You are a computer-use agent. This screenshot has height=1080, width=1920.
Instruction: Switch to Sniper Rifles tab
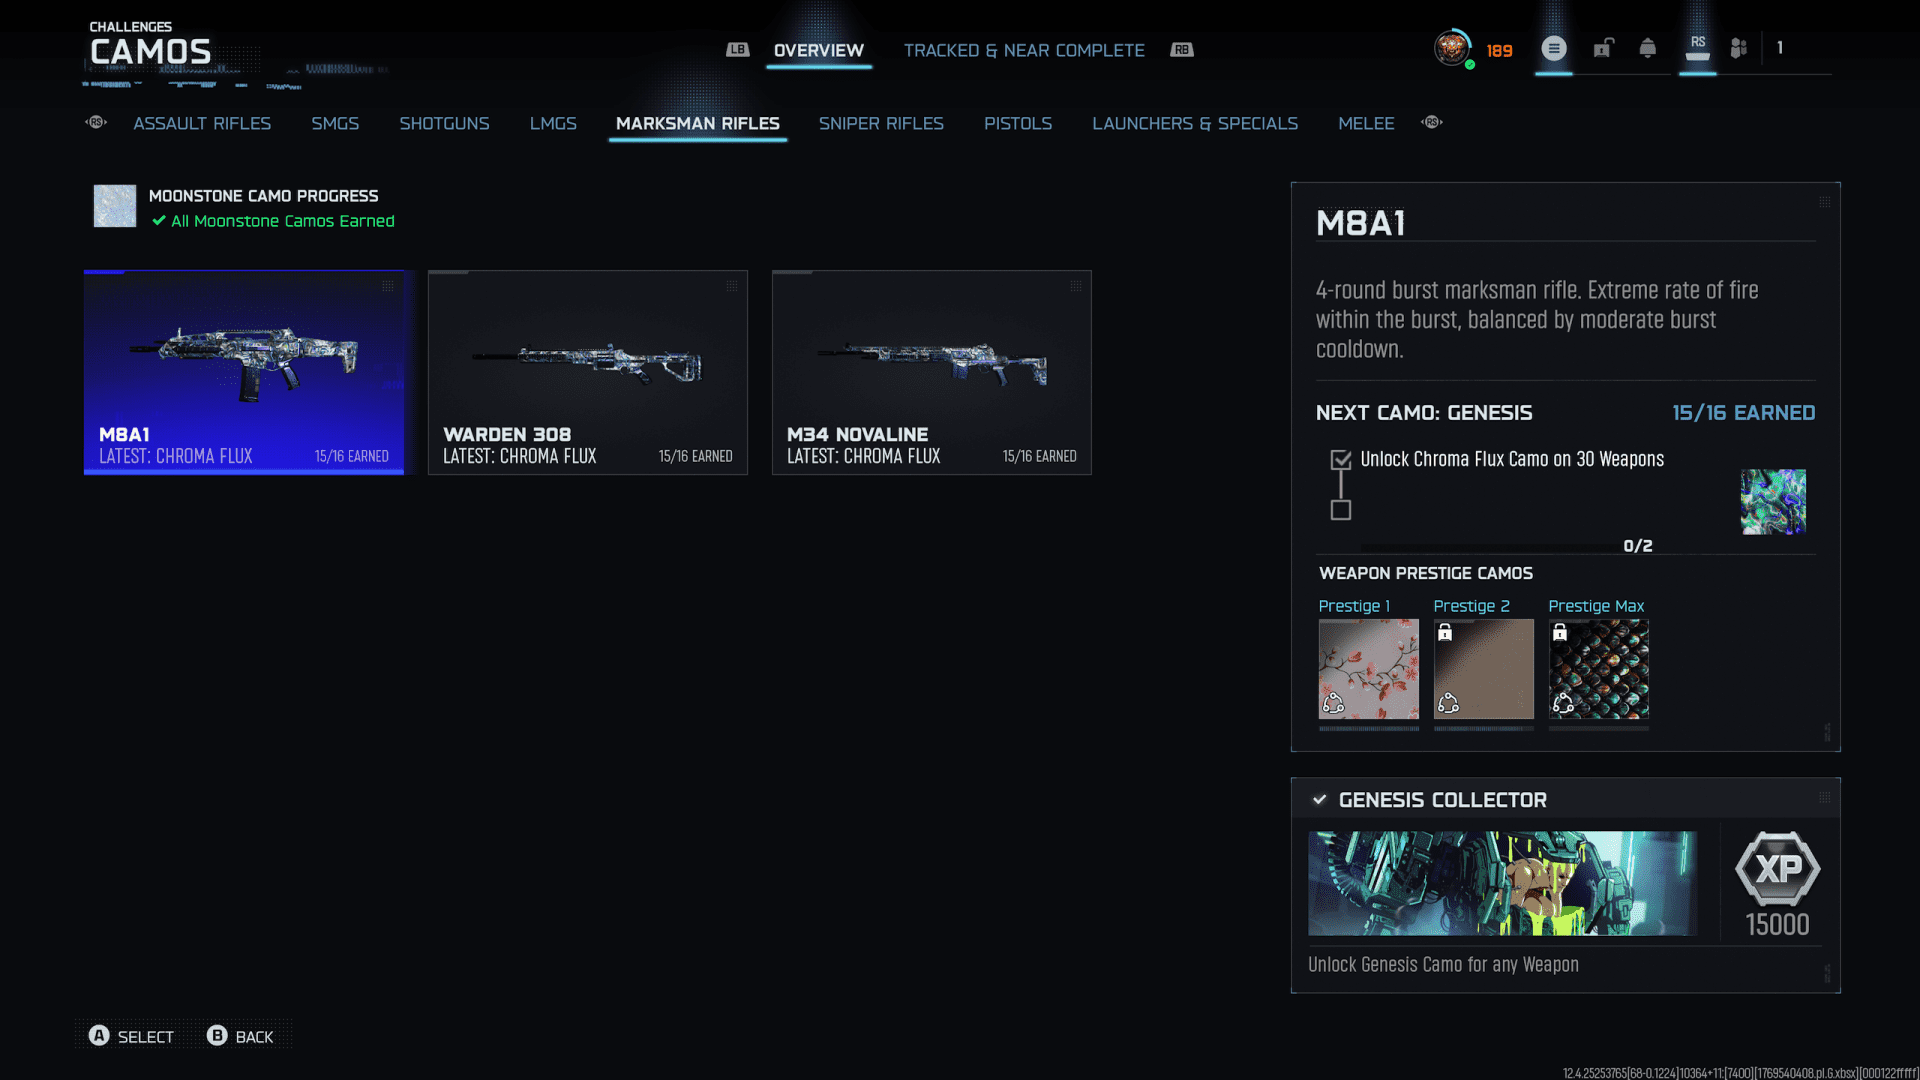881,123
